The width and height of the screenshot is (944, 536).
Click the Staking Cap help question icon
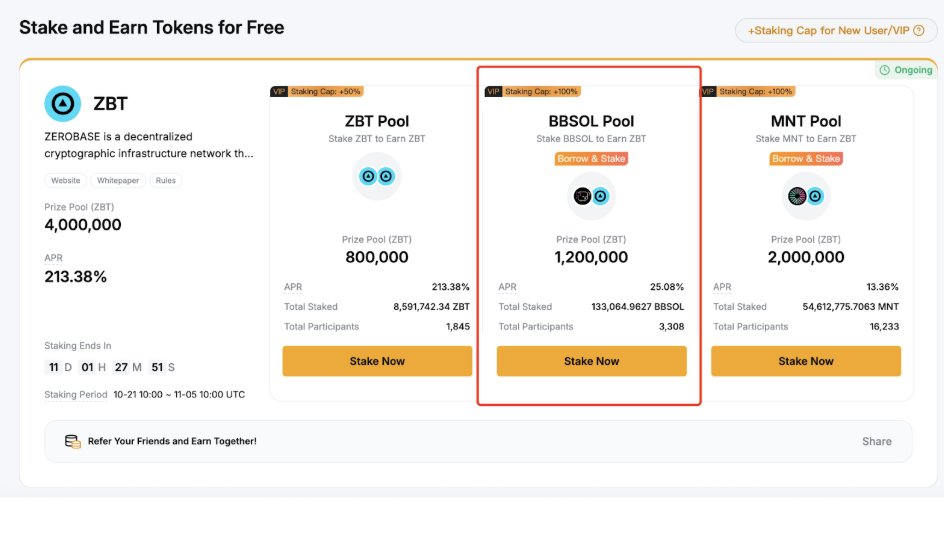(x=918, y=31)
